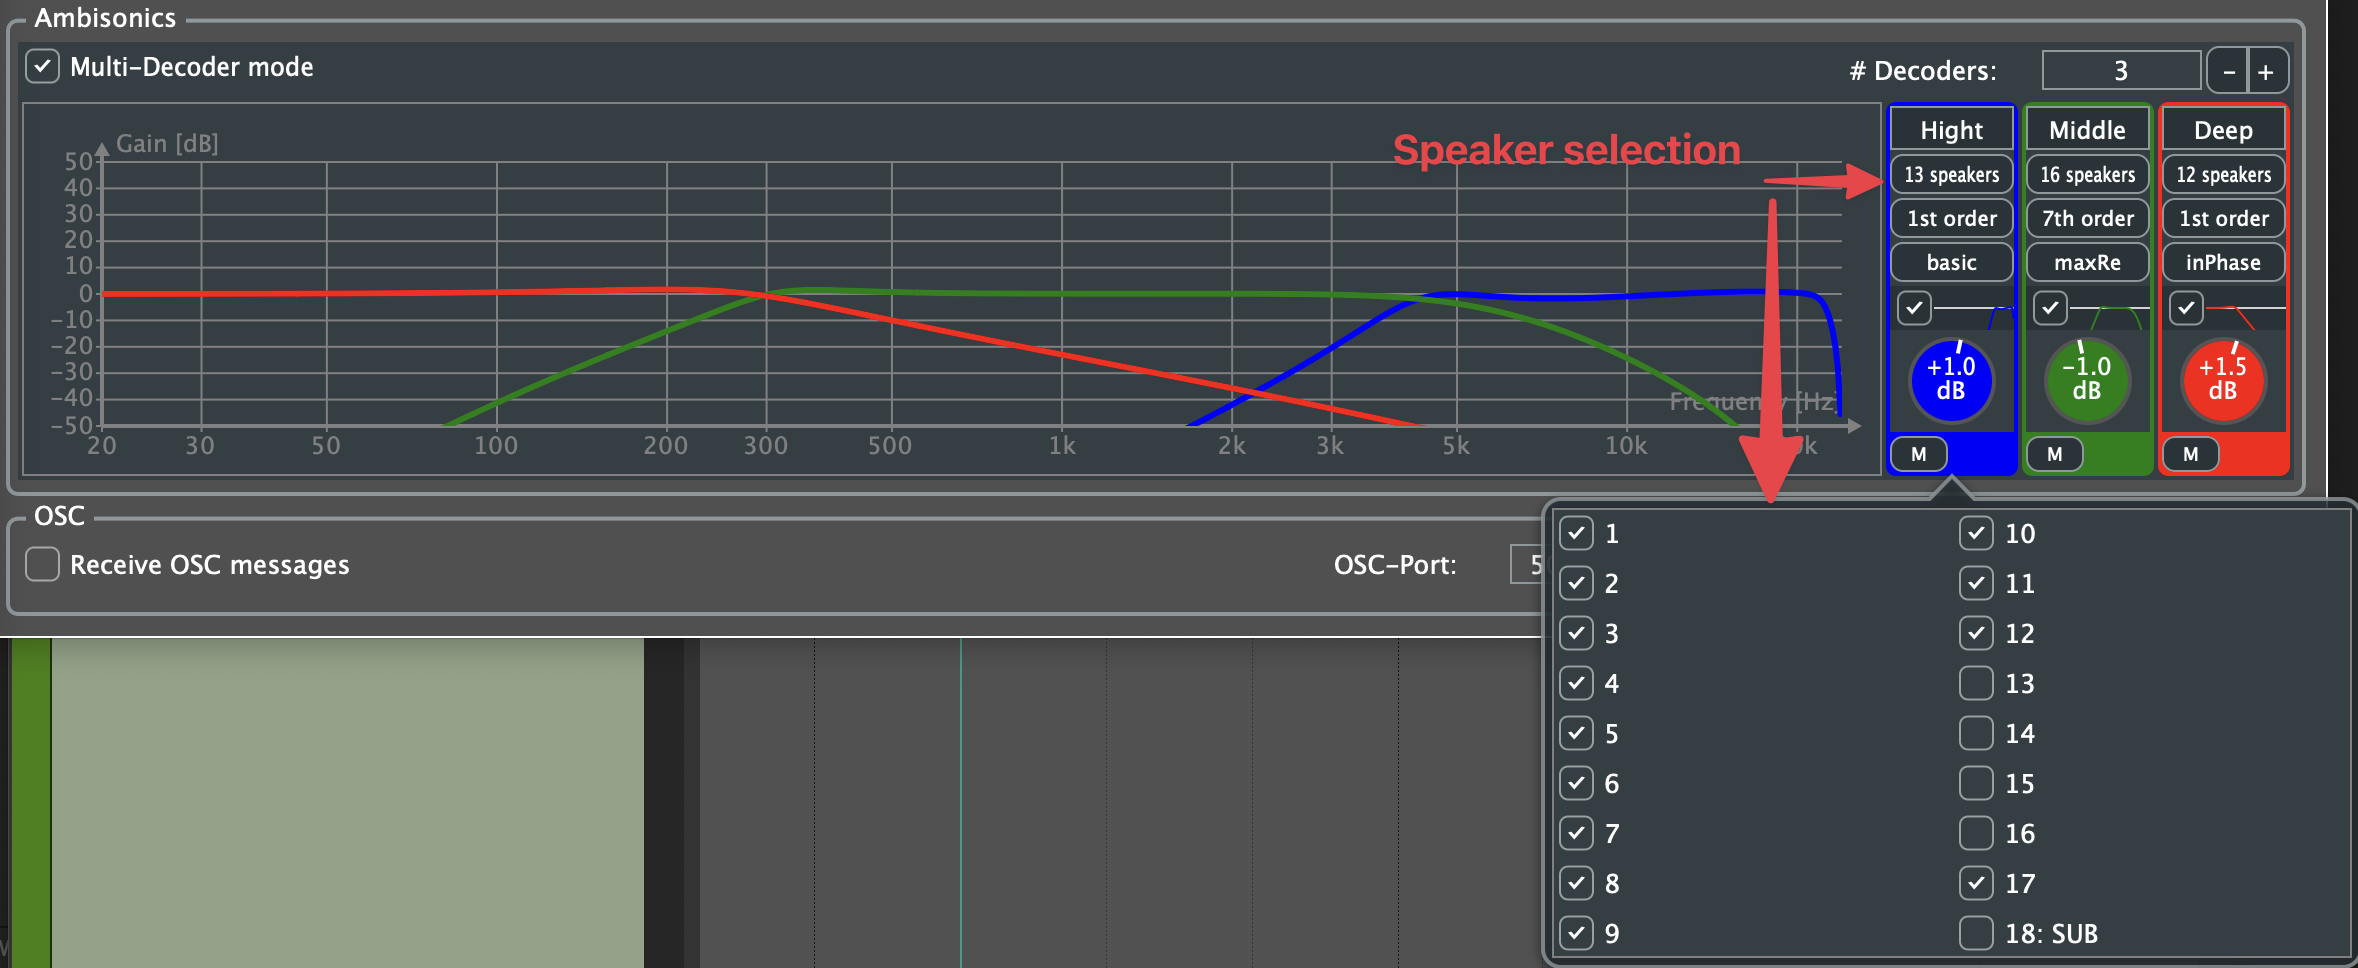Enable Receive OSC messages
Viewport: 2358px width, 968px height.
pos(42,564)
